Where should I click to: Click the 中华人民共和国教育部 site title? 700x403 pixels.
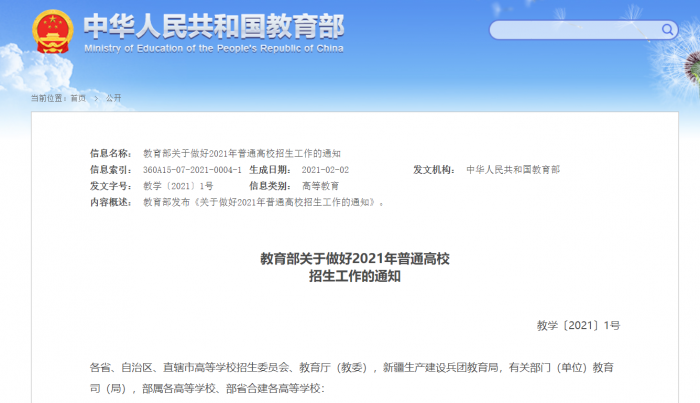pyautogui.click(x=214, y=26)
